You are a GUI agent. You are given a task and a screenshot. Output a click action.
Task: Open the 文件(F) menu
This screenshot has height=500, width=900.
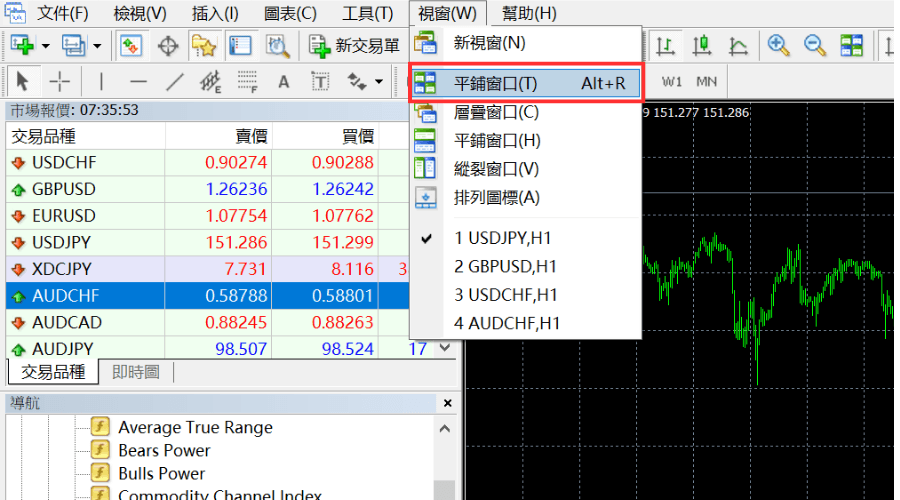coord(63,13)
